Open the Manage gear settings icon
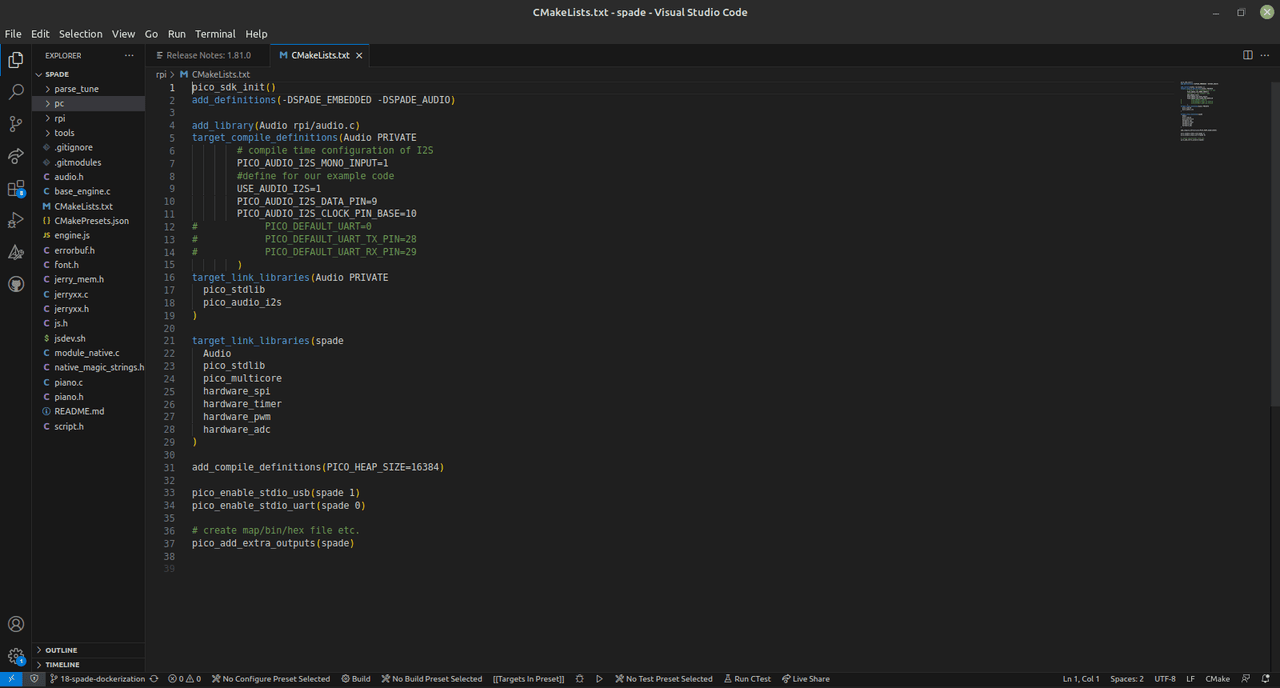1280x688 pixels. [x=16, y=656]
